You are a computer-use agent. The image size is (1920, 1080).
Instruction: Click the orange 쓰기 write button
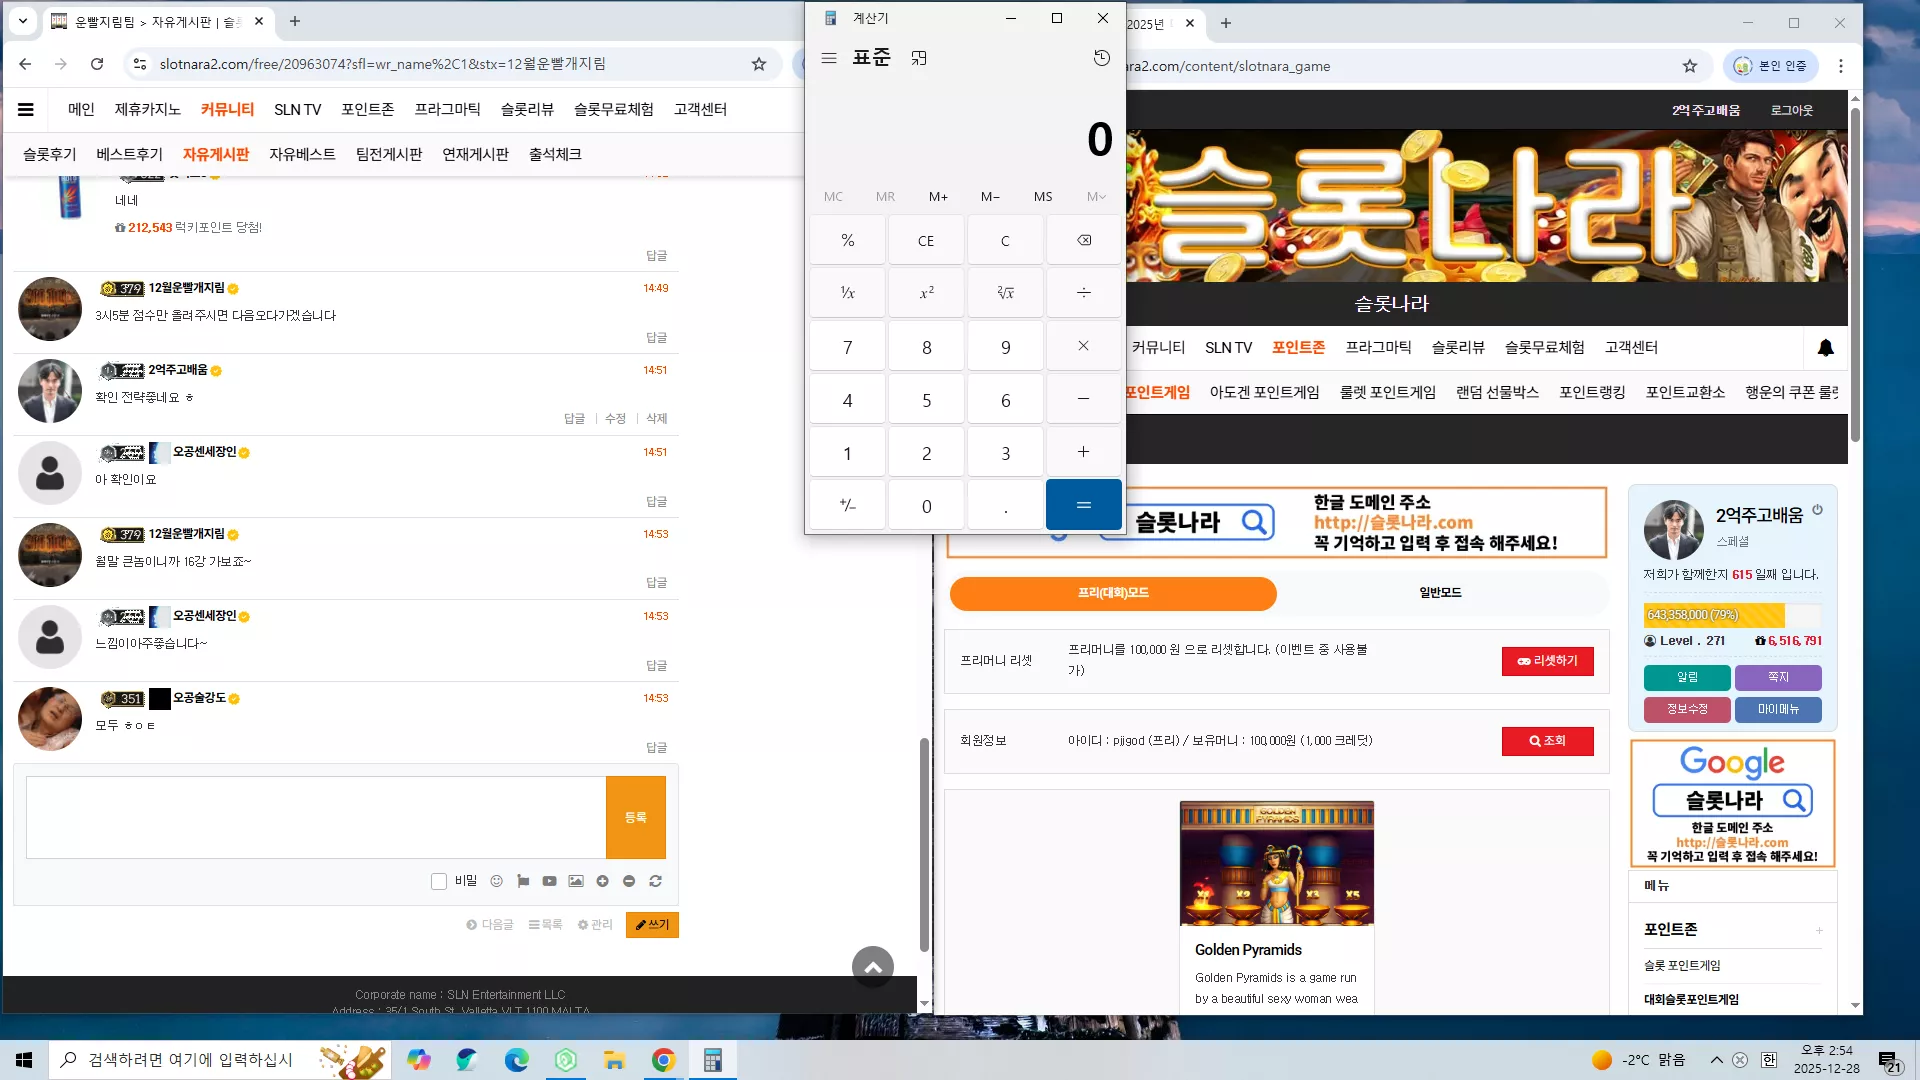click(652, 925)
